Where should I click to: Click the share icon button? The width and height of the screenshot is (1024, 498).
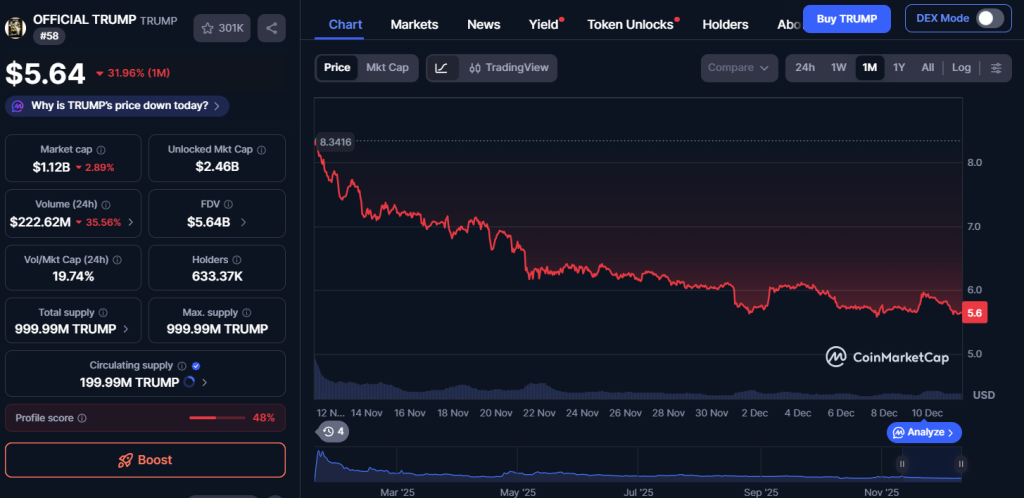(271, 28)
